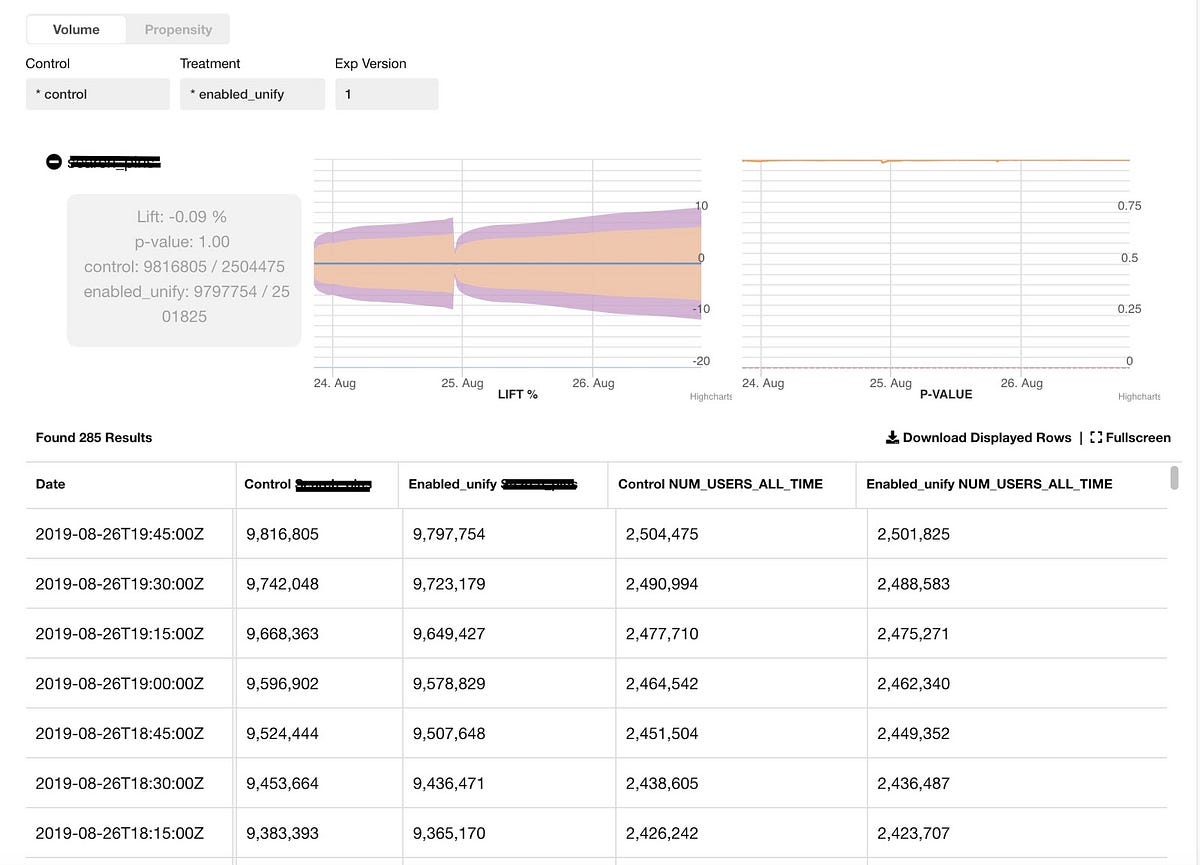
Task: Click the Highcharts credit under the P-VALUE chart
Action: (x=1139, y=396)
